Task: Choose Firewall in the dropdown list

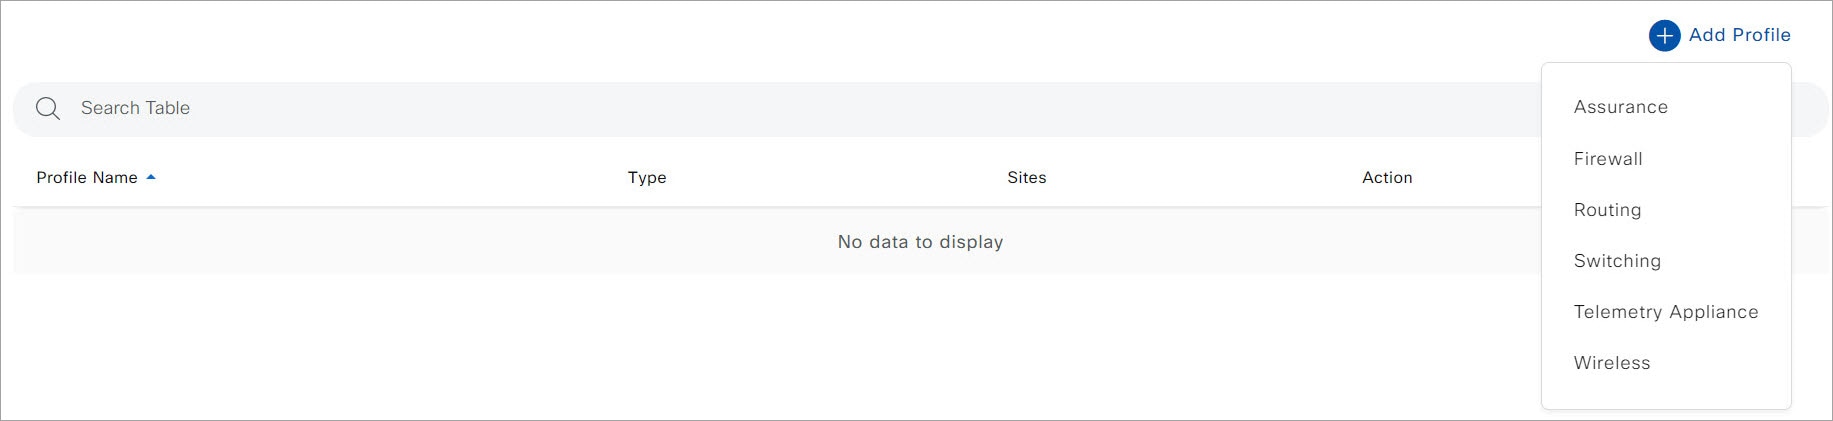Action: click(x=1607, y=158)
